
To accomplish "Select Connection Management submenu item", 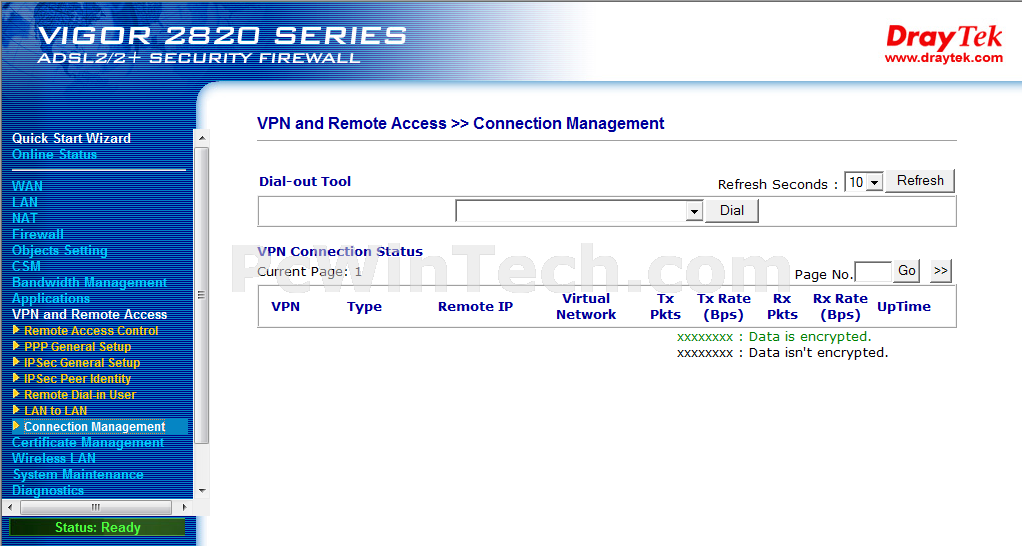I will (x=95, y=427).
